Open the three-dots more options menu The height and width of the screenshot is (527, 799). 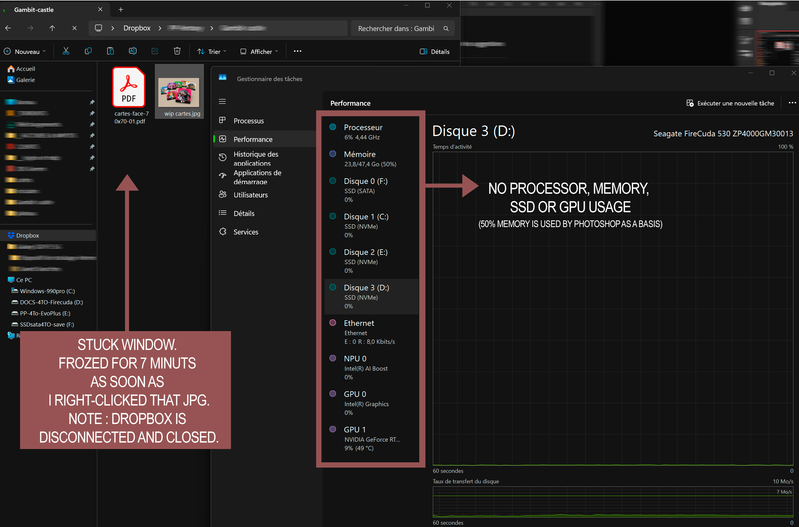[x=297, y=51]
